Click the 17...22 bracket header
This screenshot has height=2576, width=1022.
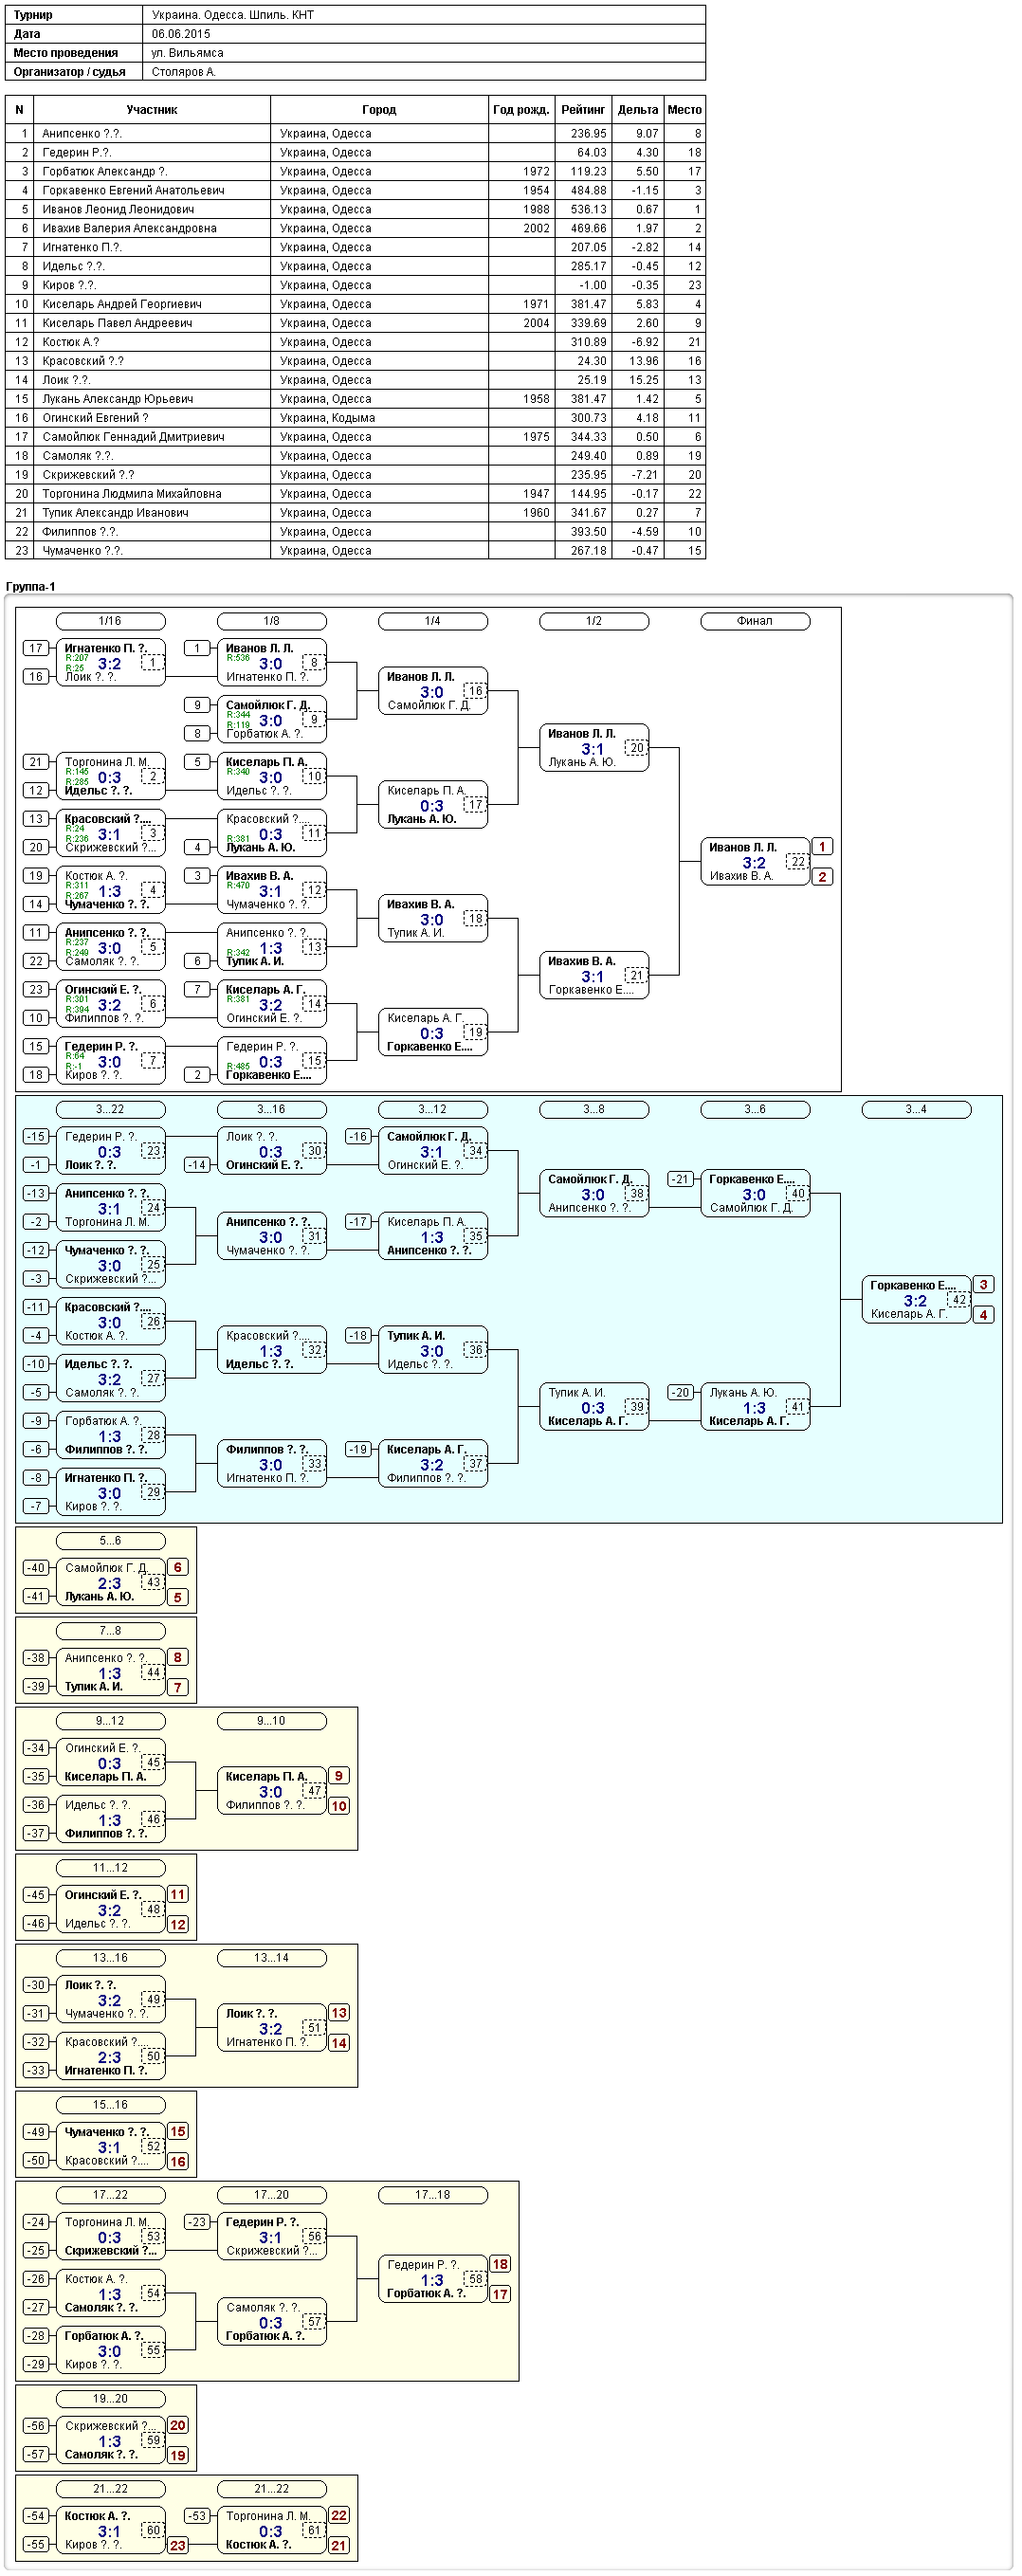click(110, 2194)
